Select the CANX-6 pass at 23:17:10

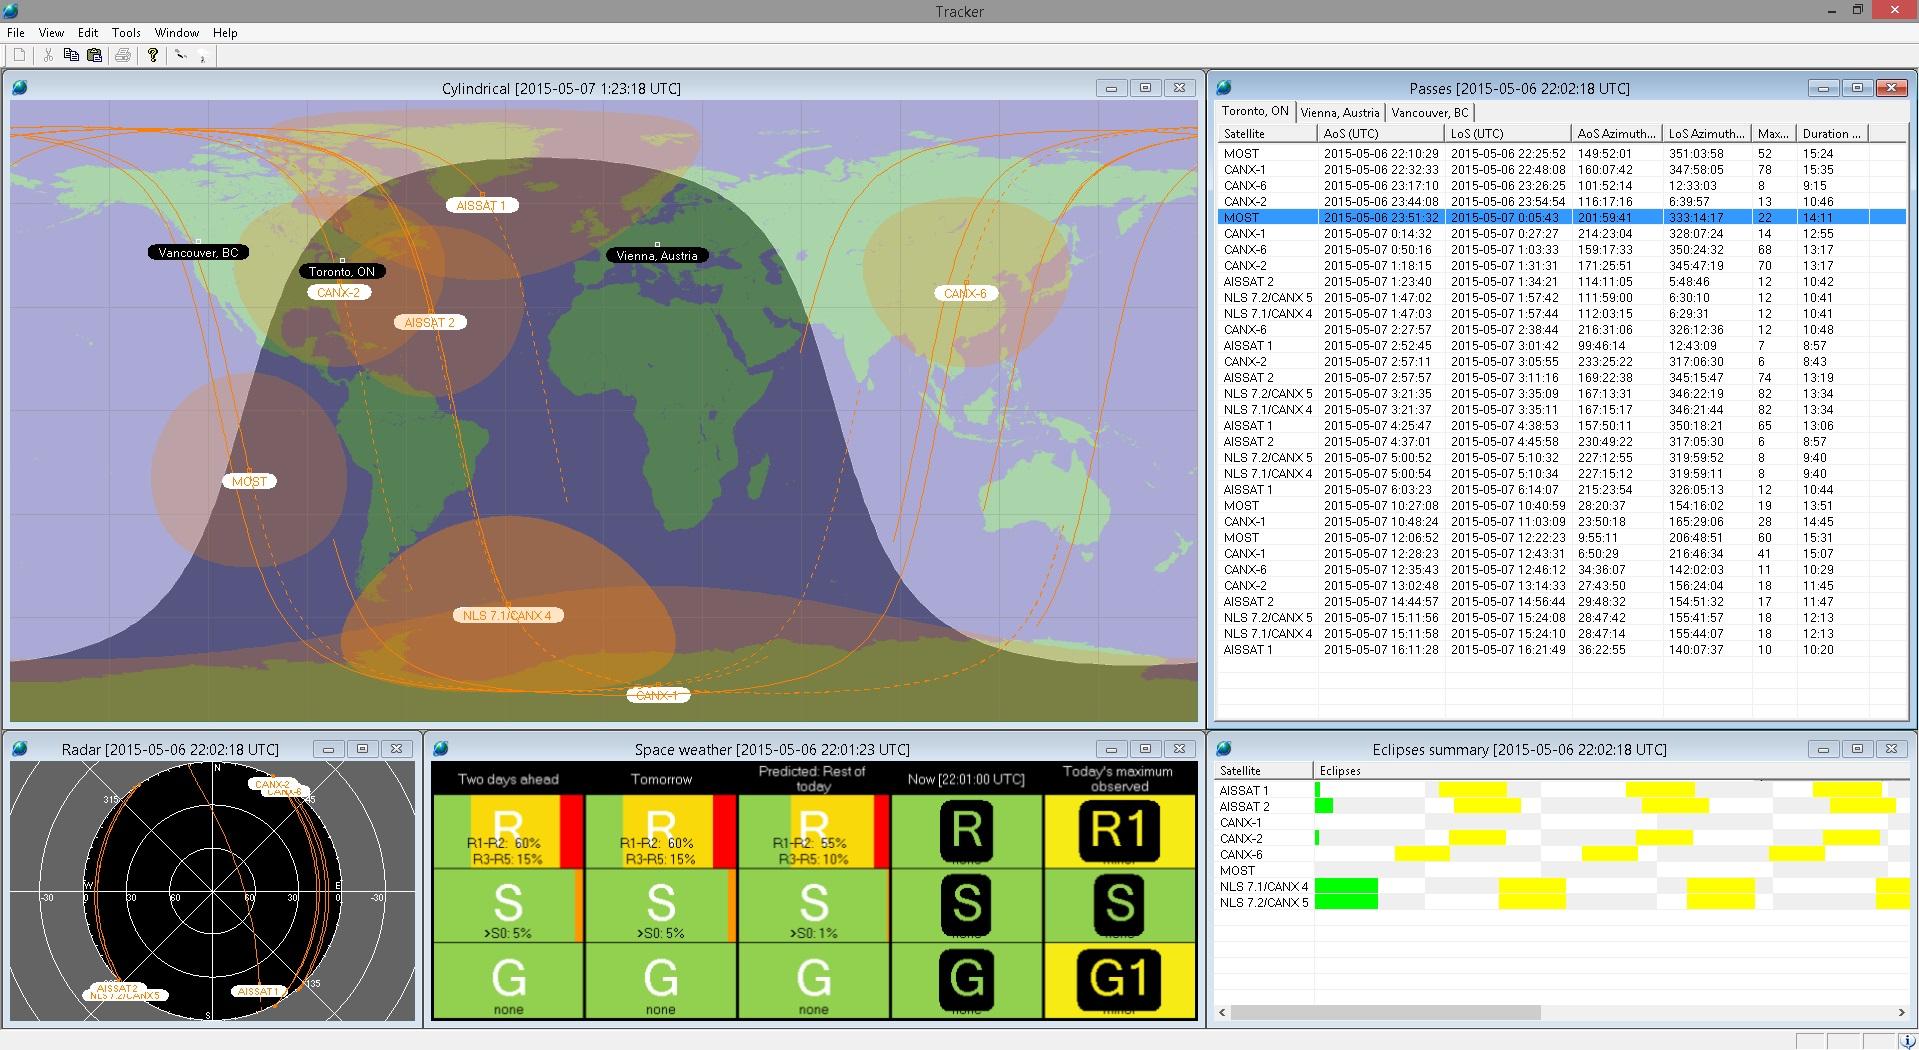(1561, 185)
